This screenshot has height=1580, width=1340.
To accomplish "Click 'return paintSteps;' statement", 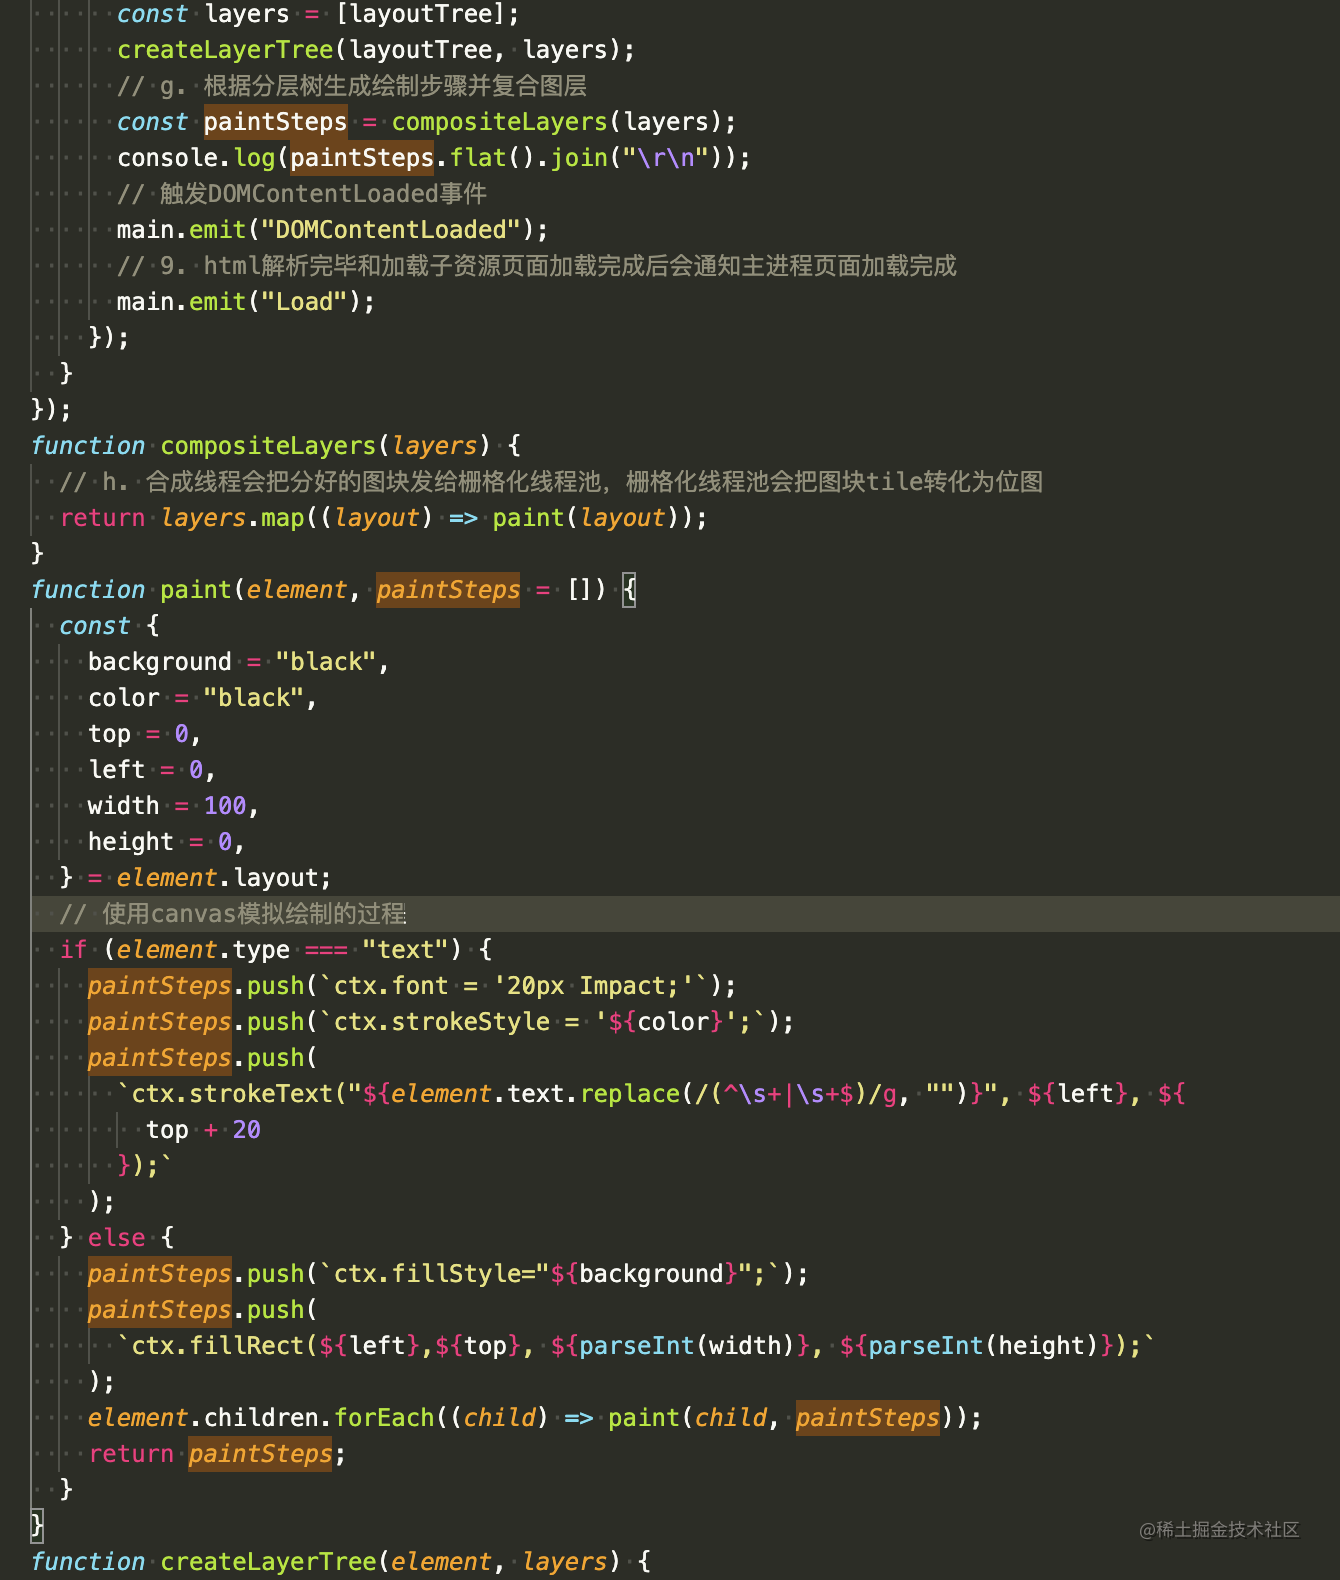I will point(217,1454).
